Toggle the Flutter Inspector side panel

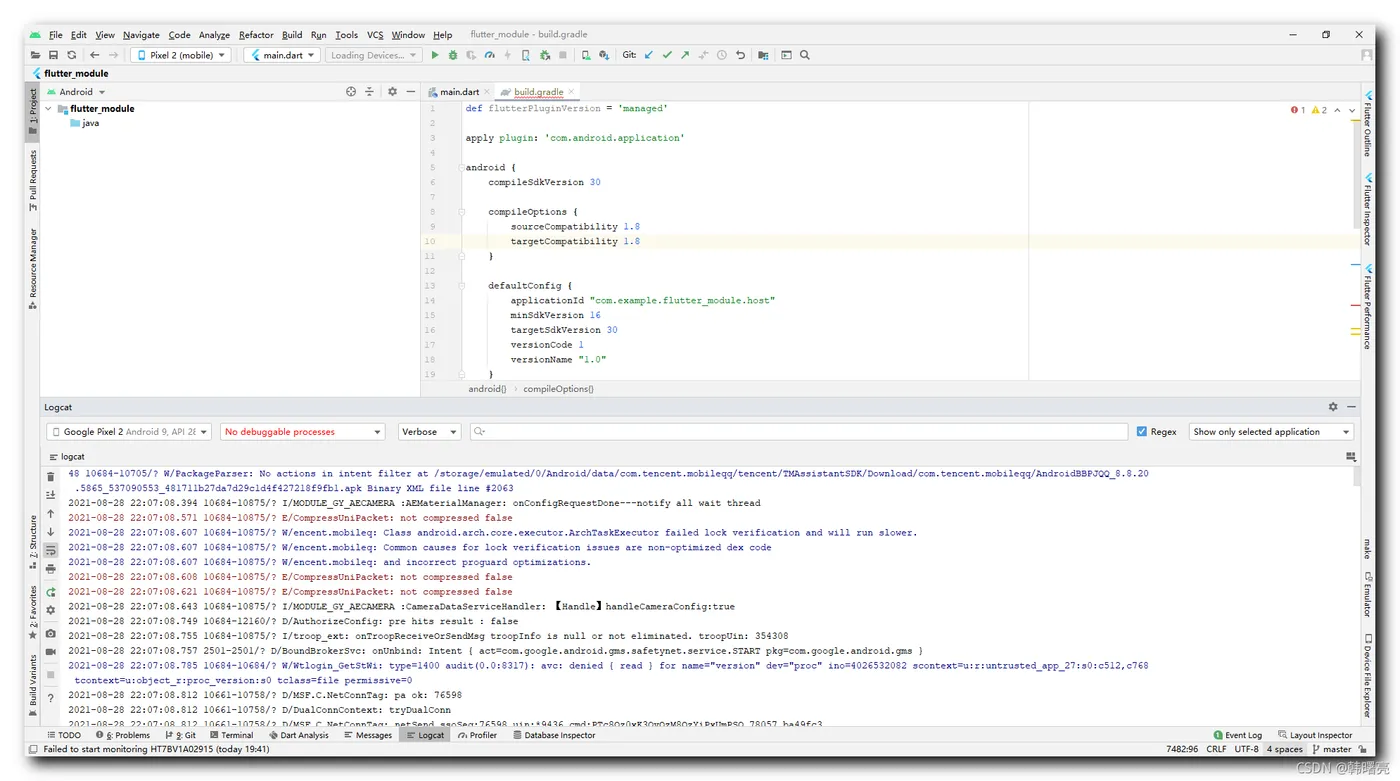(1367, 209)
